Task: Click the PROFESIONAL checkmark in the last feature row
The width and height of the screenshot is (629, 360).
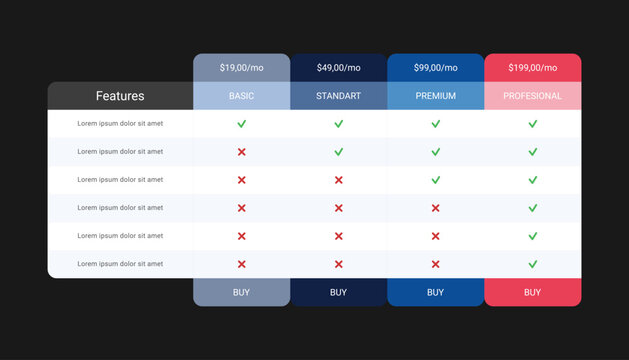Action: tap(533, 264)
